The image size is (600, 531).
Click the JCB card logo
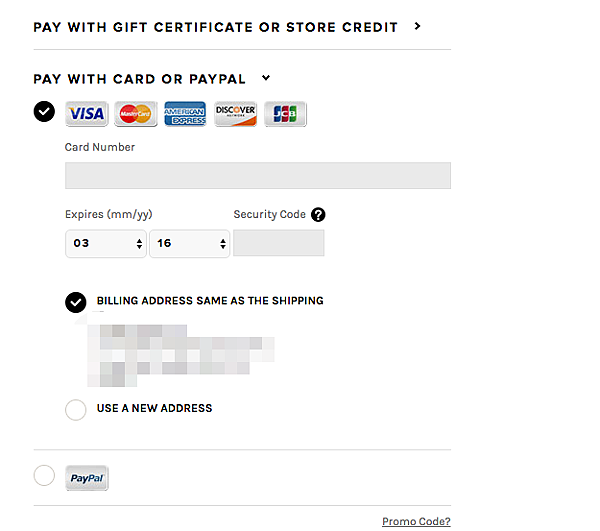click(285, 114)
